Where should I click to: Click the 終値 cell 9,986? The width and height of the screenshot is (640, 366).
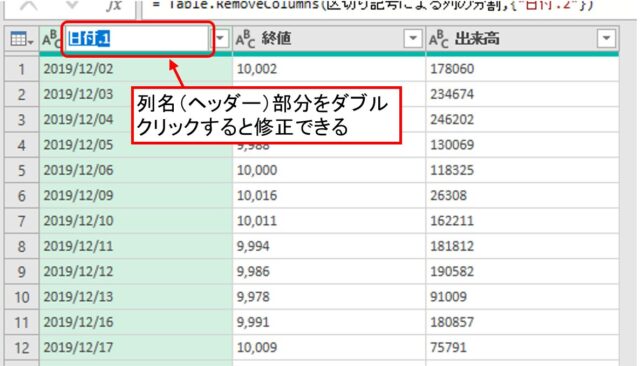coord(329,271)
